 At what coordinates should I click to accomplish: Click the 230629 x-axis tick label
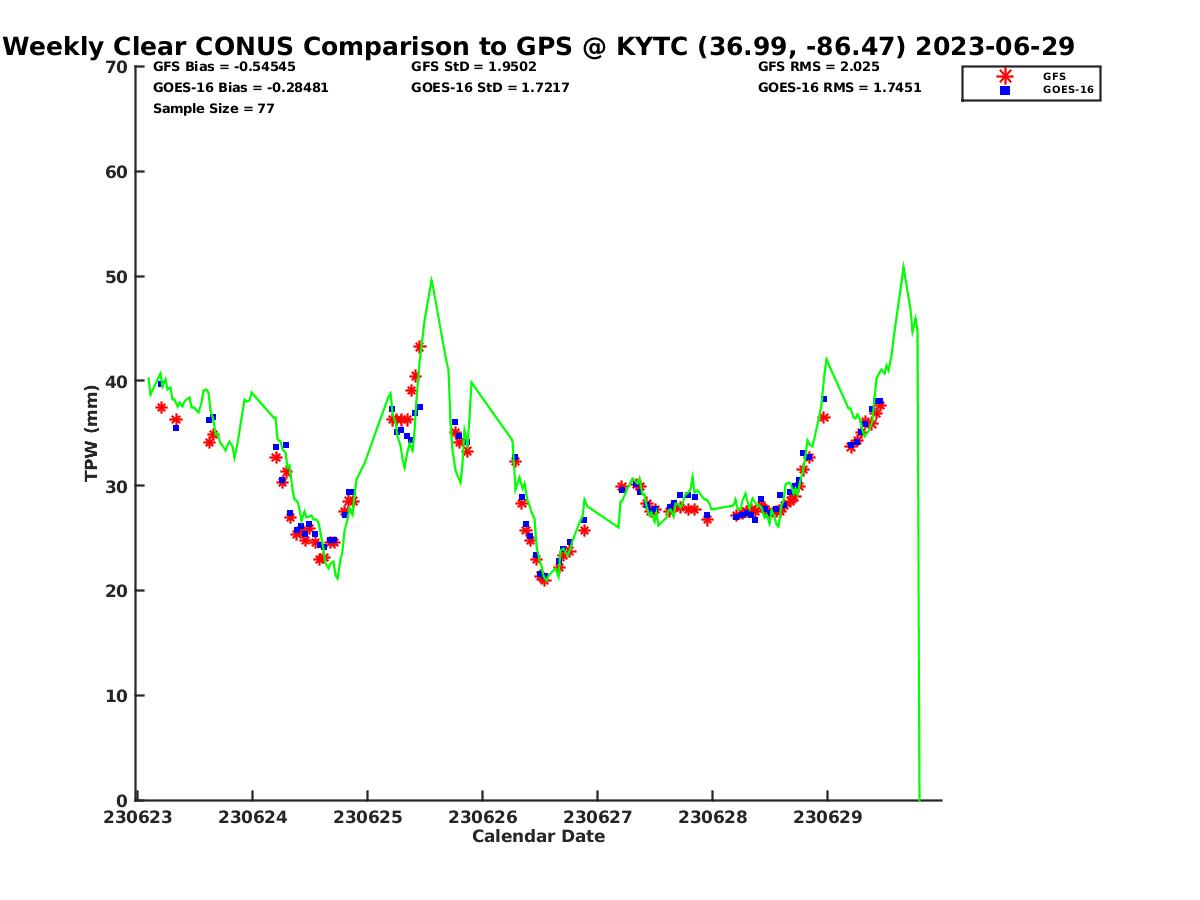828,817
